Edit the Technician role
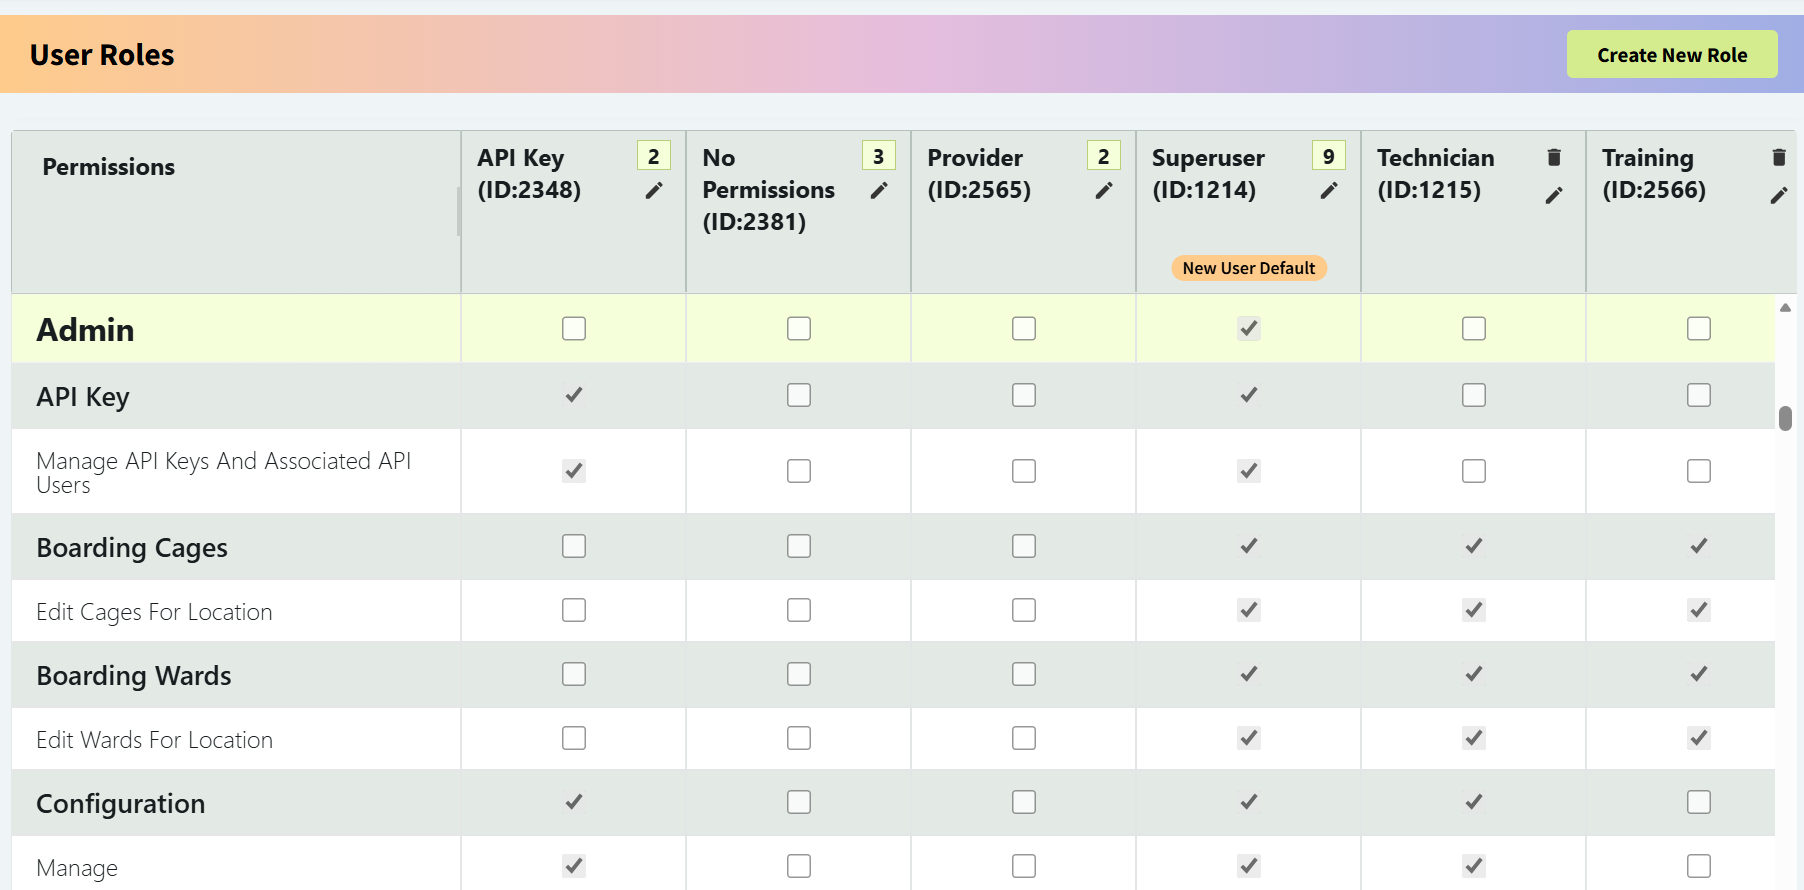This screenshot has width=1804, height=890. (x=1554, y=195)
